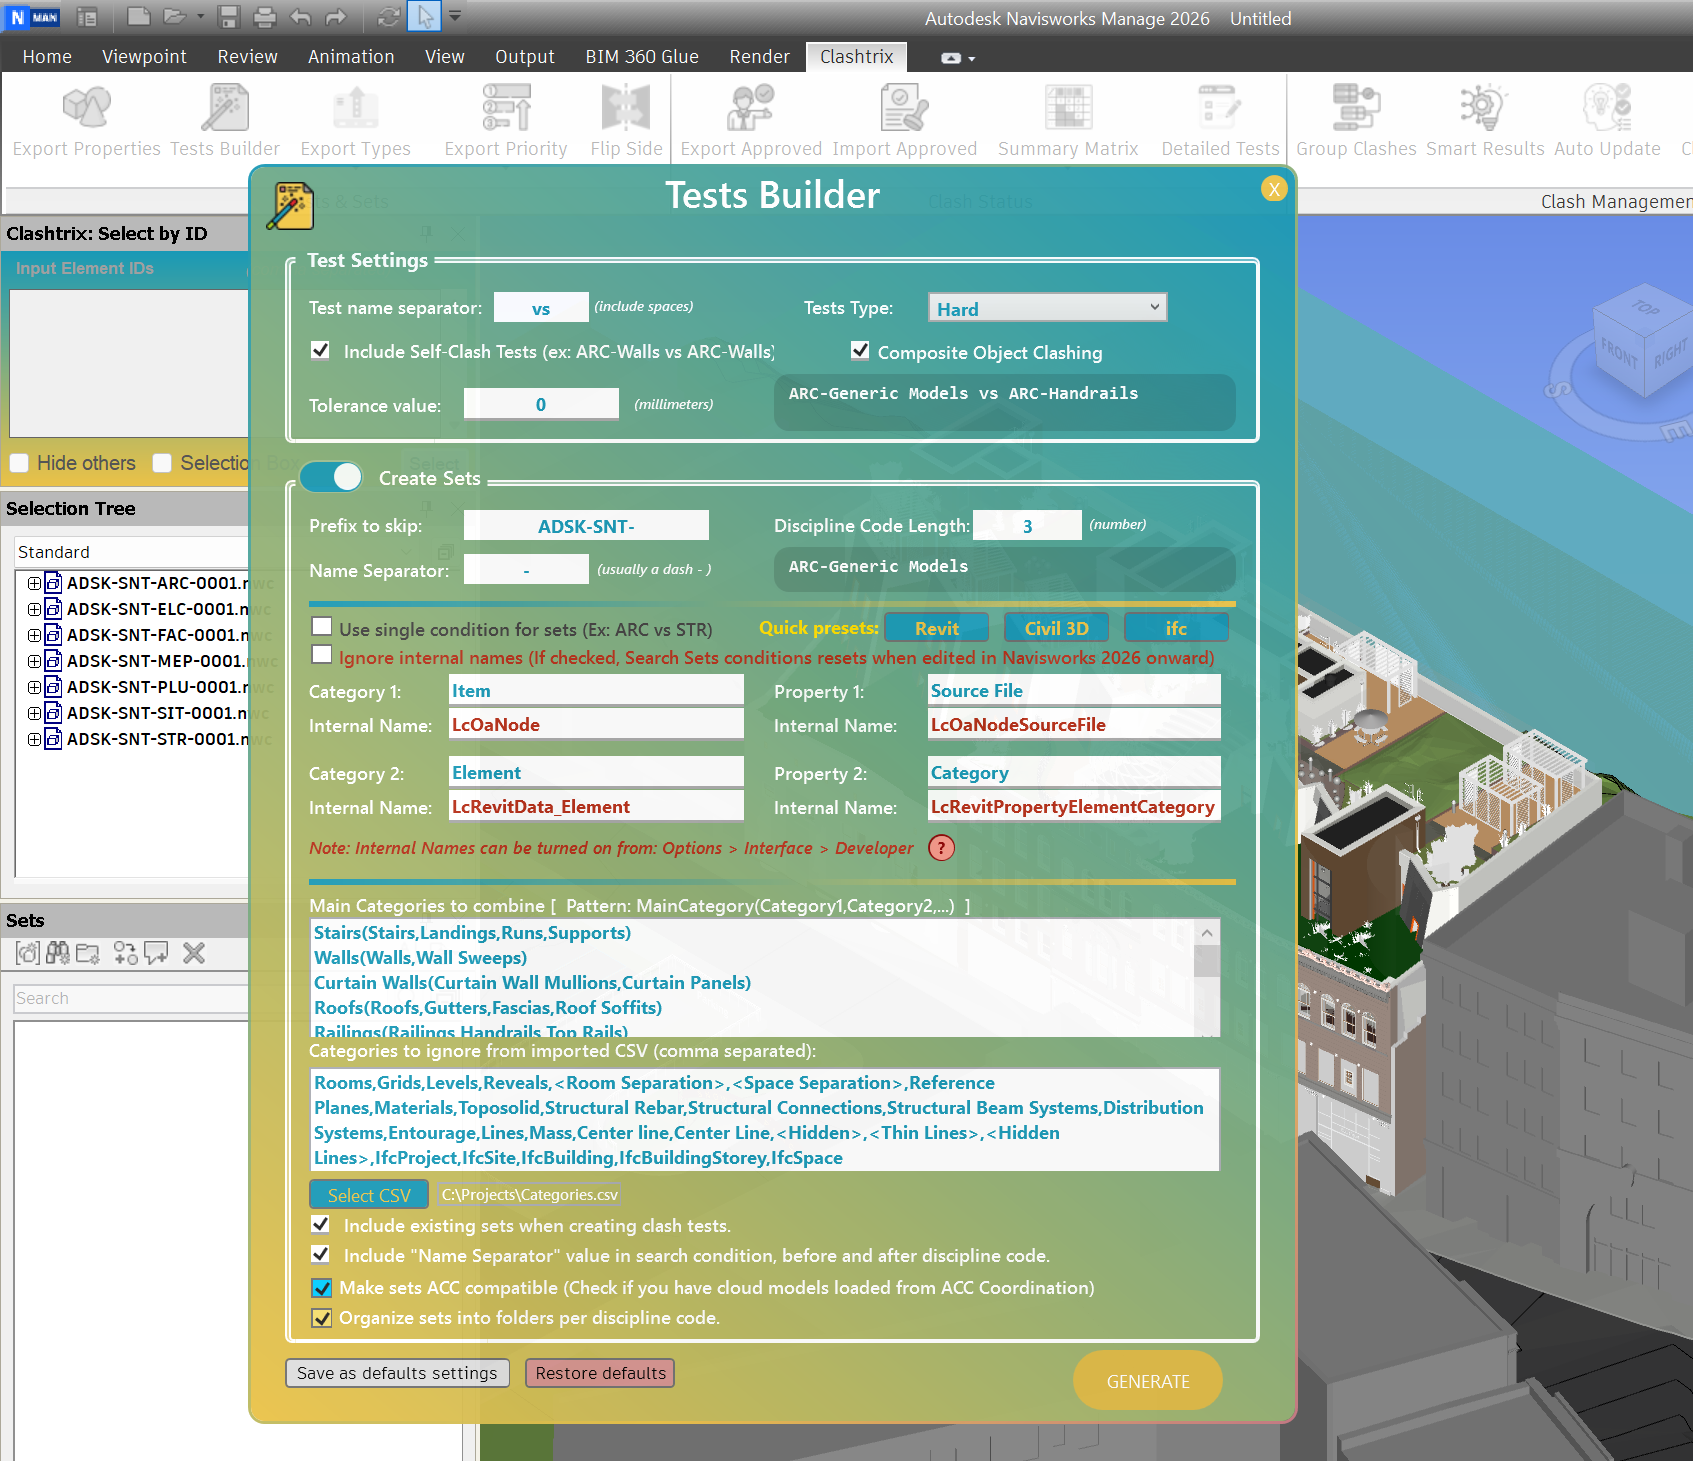Image resolution: width=1693 pixels, height=1461 pixels.
Task: Click the delete X icon in Sets toolbar
Action: 194,953
